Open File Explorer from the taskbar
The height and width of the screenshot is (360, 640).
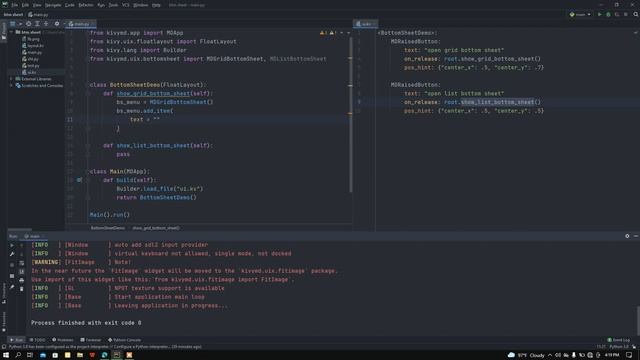(x=80, y=355)
